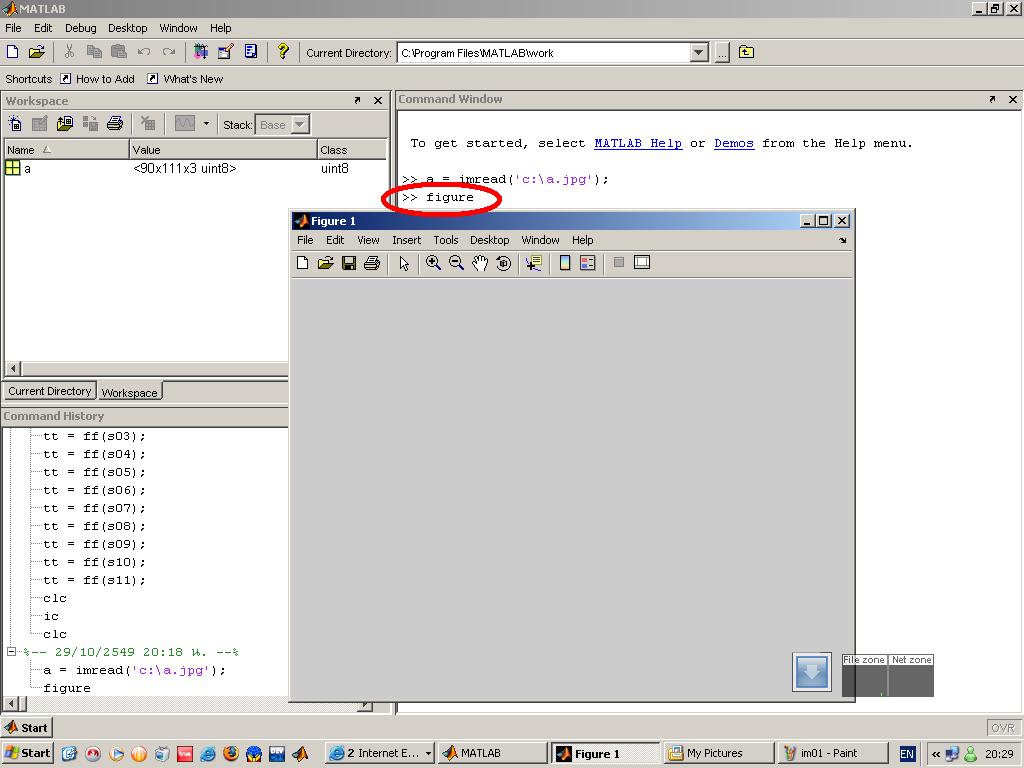Click the Redo arrow icon
This screenshot has width=1024, height=768.
pos(168,52)
